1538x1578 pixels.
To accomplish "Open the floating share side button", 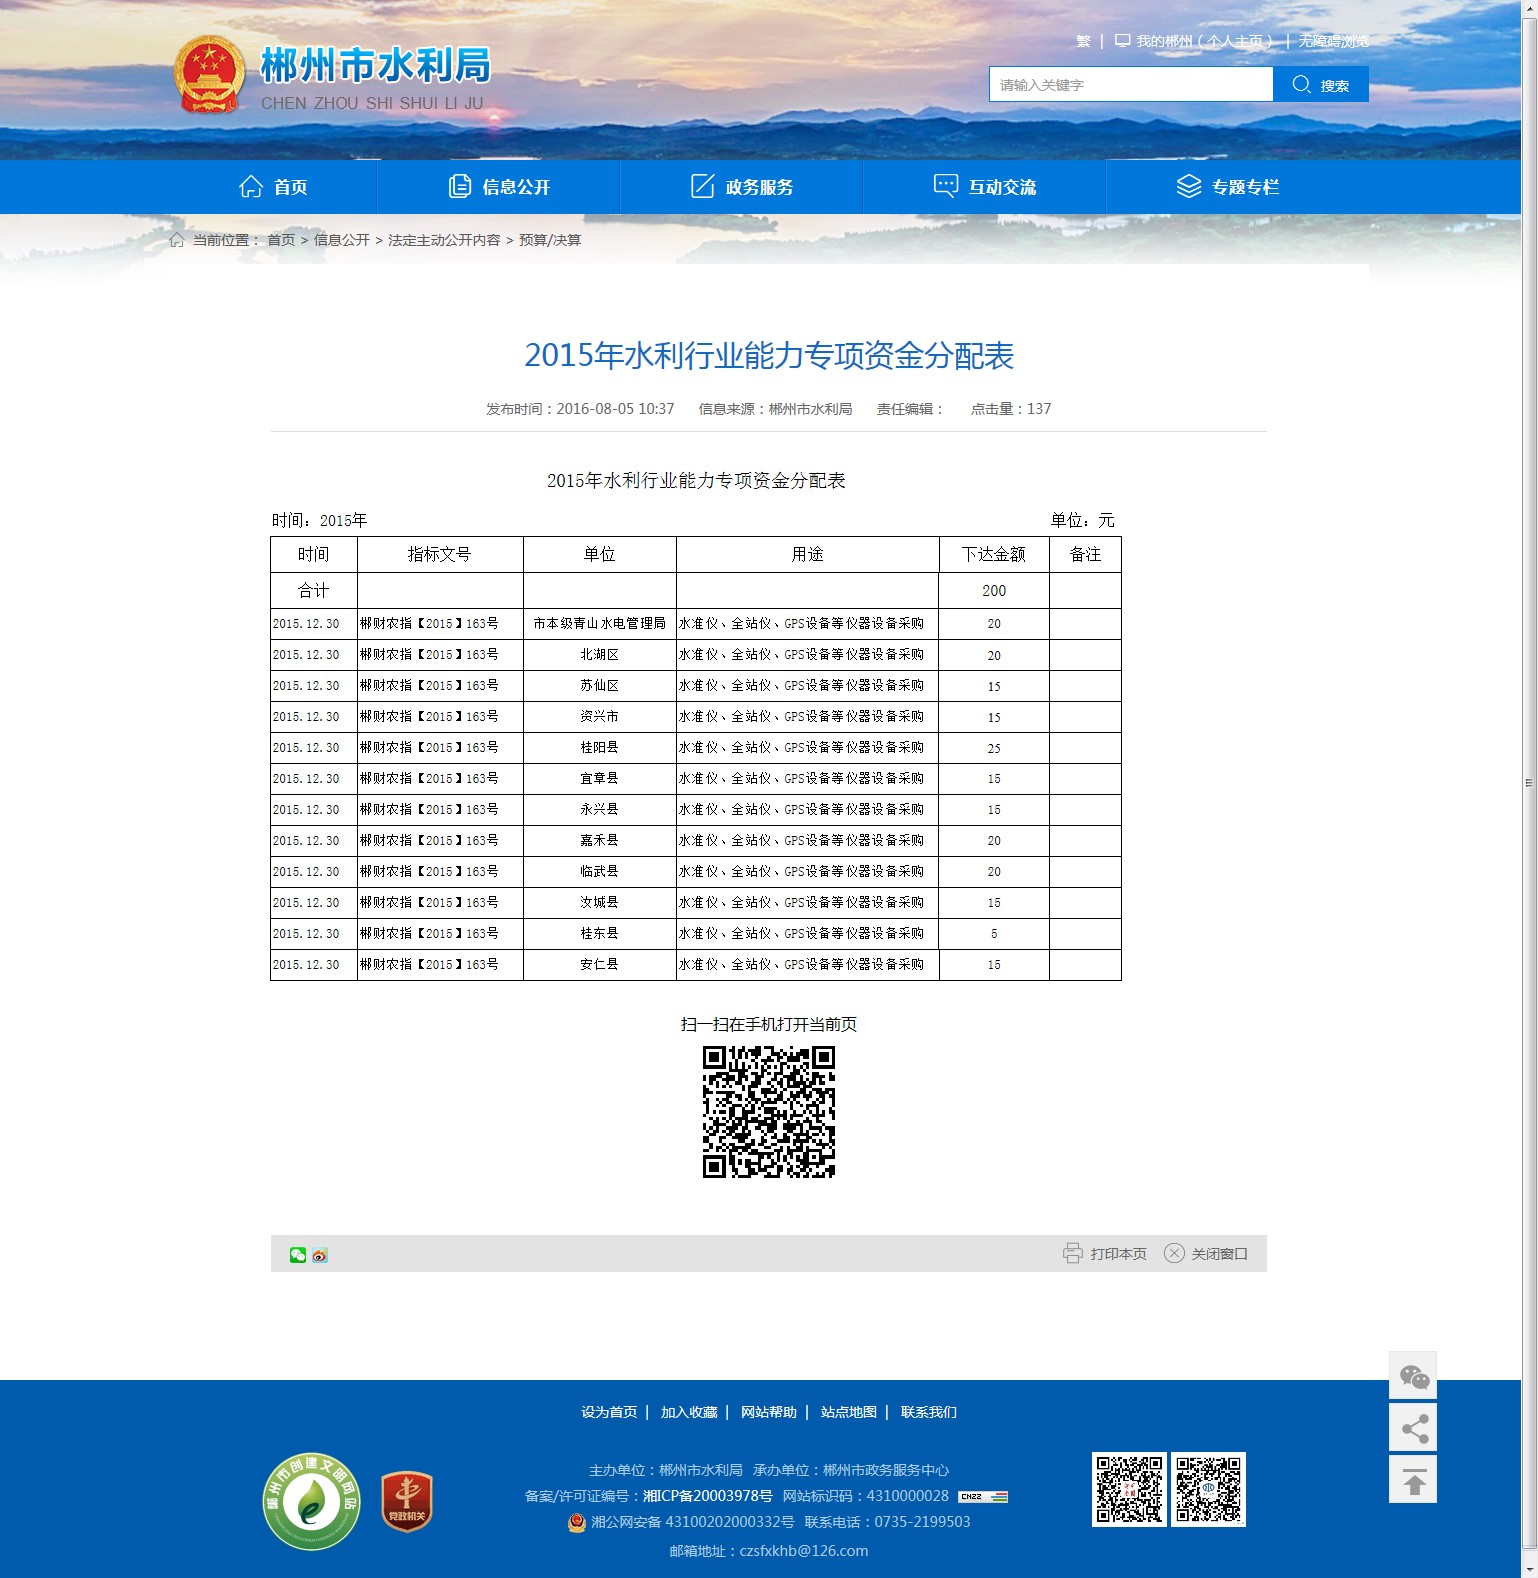I will (1413, 1428).
